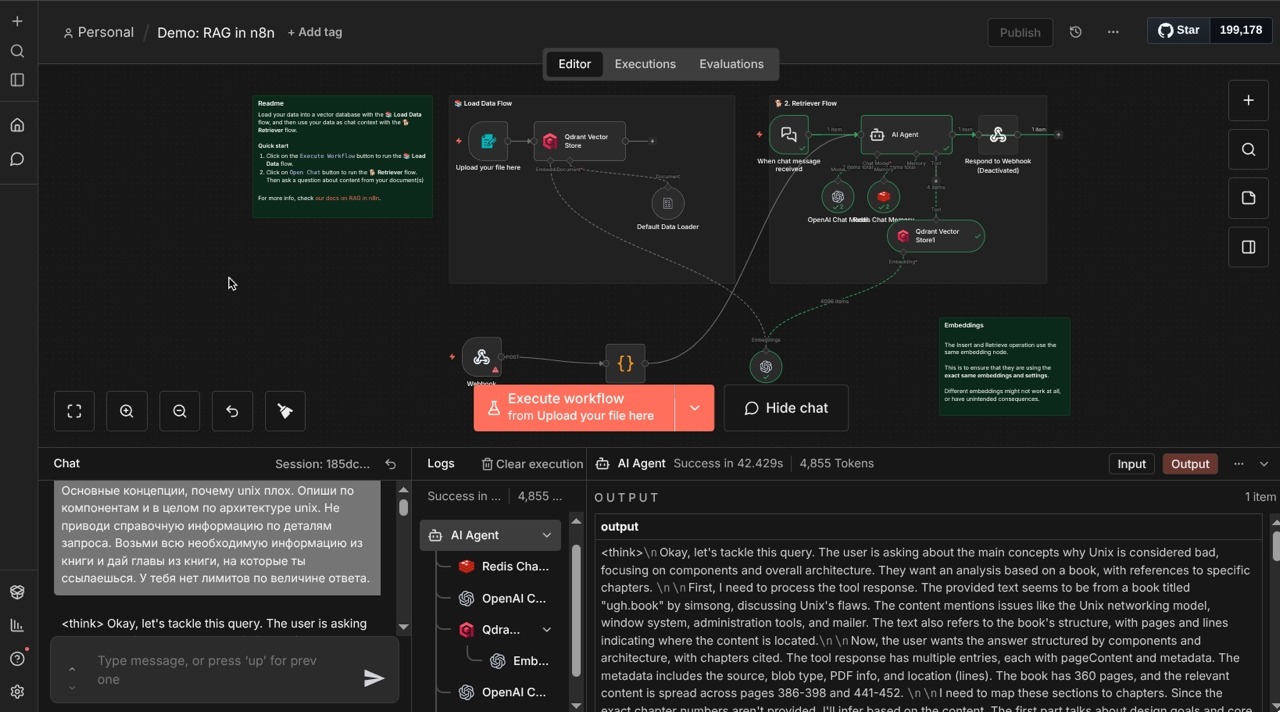Open search from the left sidebar magnifier icon
Viewport: 1280px width, 712px height.
coord(17,51)
